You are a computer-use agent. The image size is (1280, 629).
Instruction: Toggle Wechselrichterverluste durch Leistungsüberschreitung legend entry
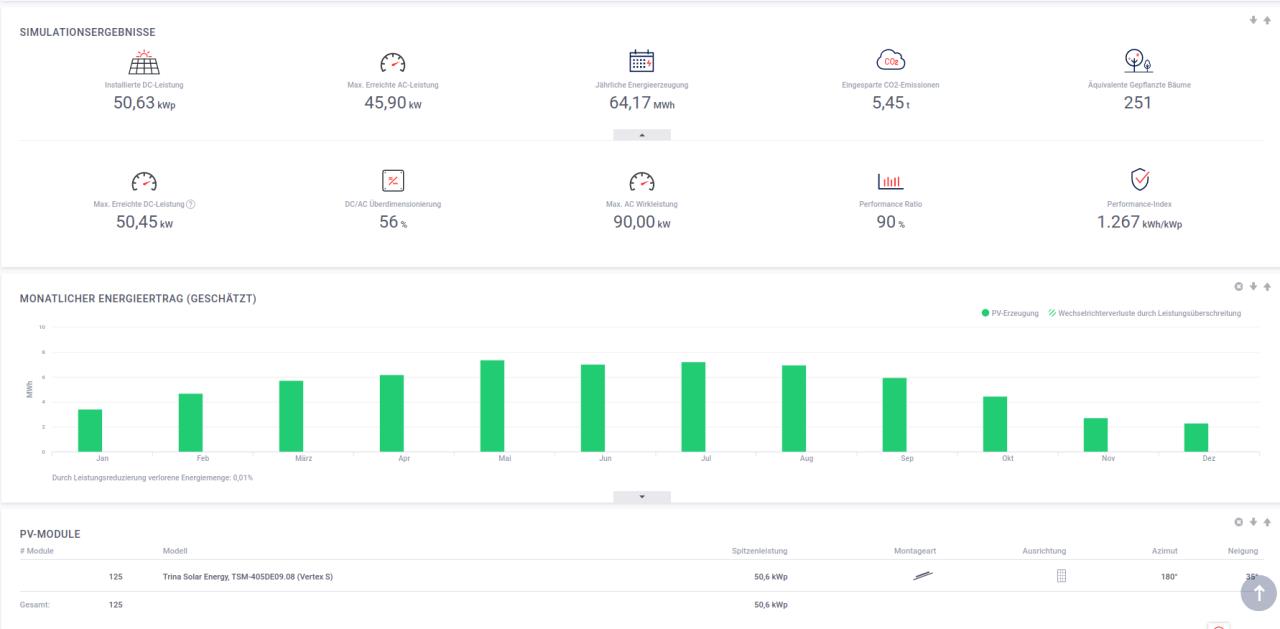pyautogui.click(x=1144, y=313)
